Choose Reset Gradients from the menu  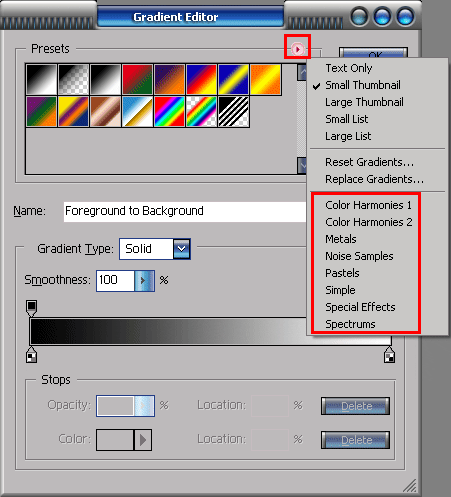click(x=369, y=162)
